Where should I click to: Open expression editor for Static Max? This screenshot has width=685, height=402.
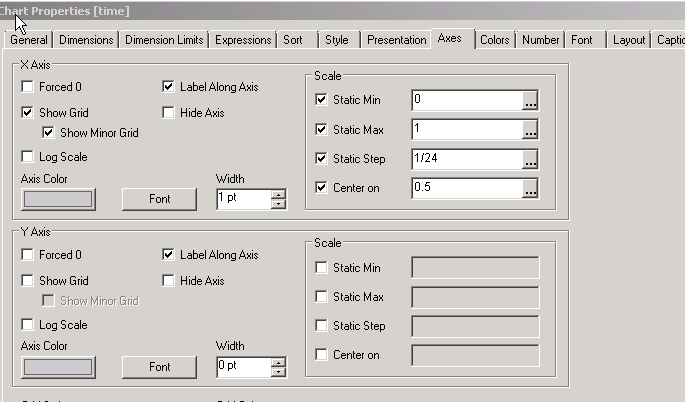coord(530,129)
